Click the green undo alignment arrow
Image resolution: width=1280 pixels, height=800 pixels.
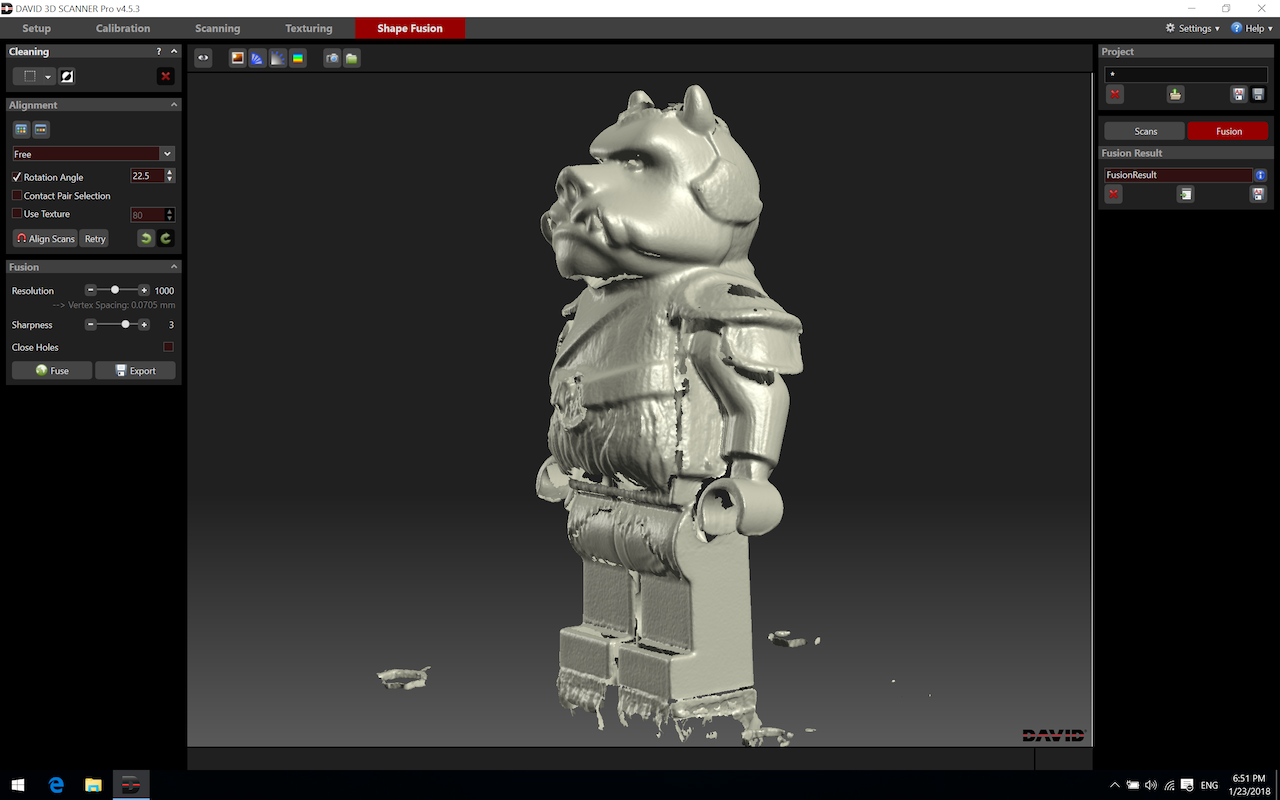146,238
